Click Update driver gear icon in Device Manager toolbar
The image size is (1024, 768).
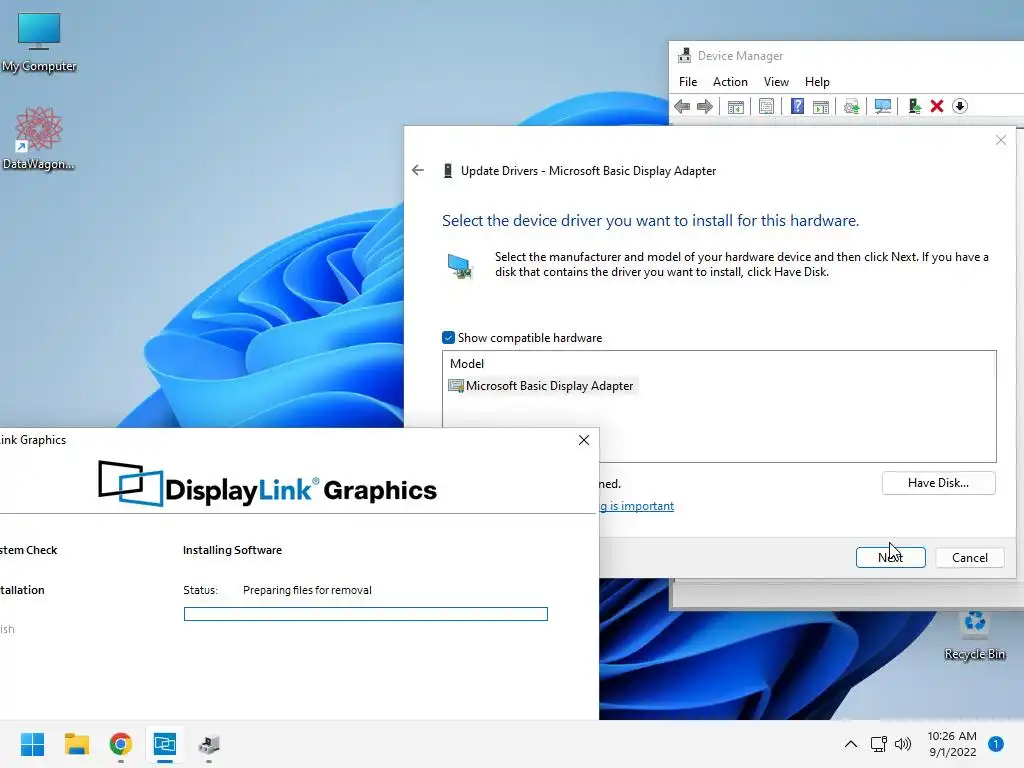[x=852, y=106]
